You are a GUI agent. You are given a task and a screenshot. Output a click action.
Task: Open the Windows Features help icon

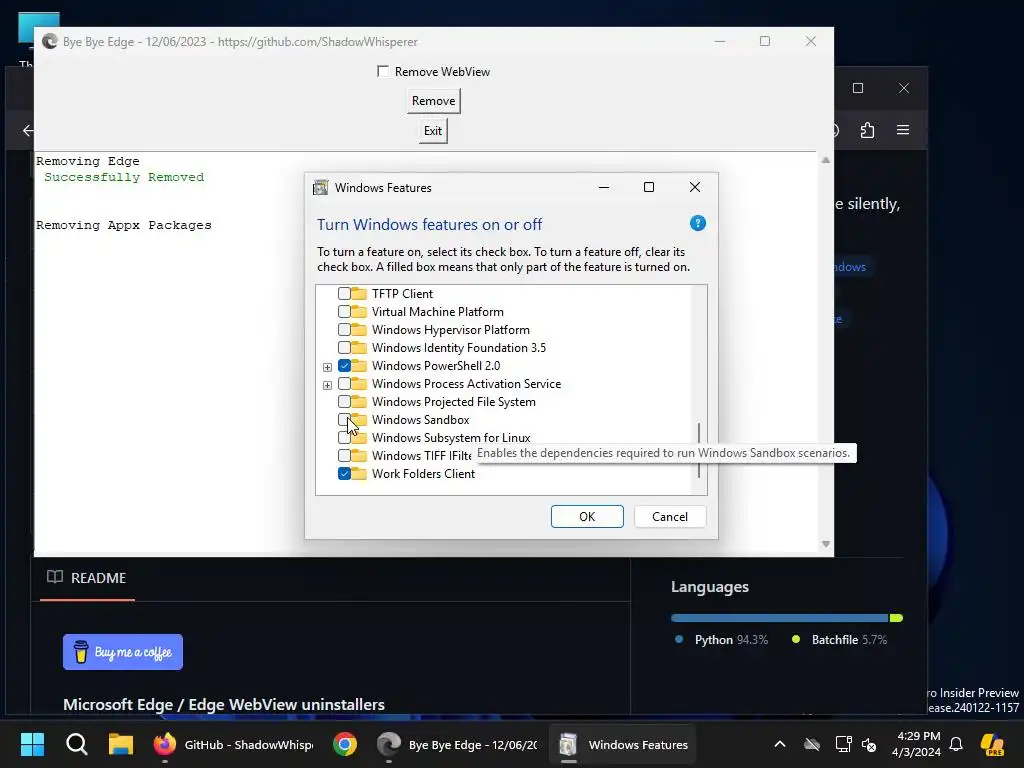pos(697,223)
